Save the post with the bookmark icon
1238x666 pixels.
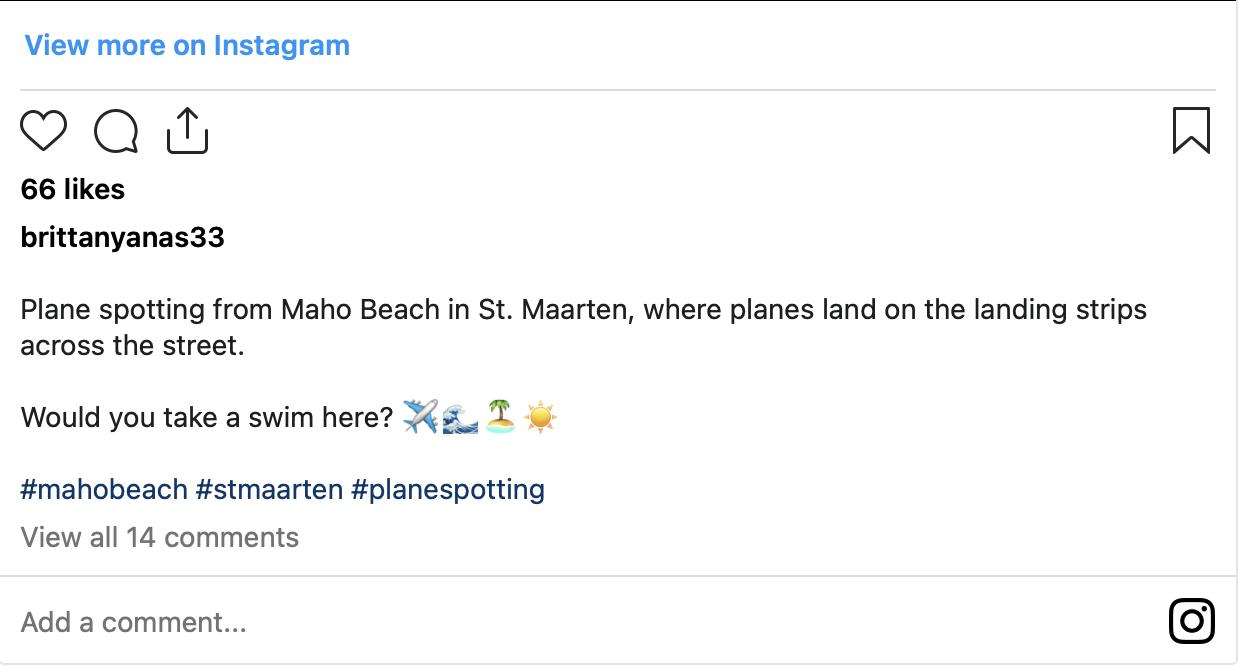pos(1191,131)
